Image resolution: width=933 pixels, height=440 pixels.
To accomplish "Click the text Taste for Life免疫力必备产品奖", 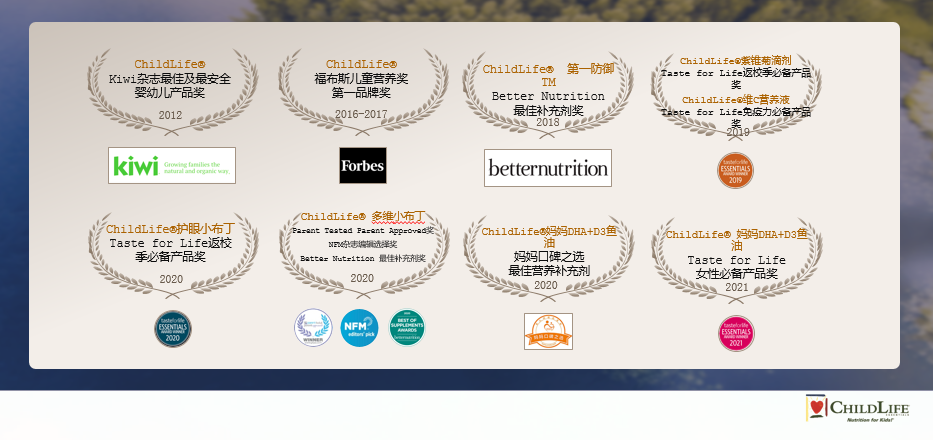I will tap(736, 117).
